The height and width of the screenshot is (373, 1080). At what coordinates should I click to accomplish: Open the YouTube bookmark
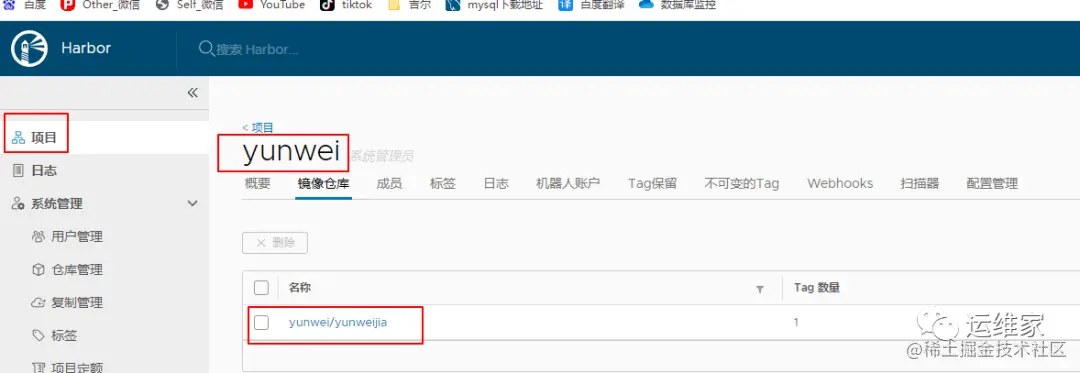pyautogui.click(x=271, y=5)
